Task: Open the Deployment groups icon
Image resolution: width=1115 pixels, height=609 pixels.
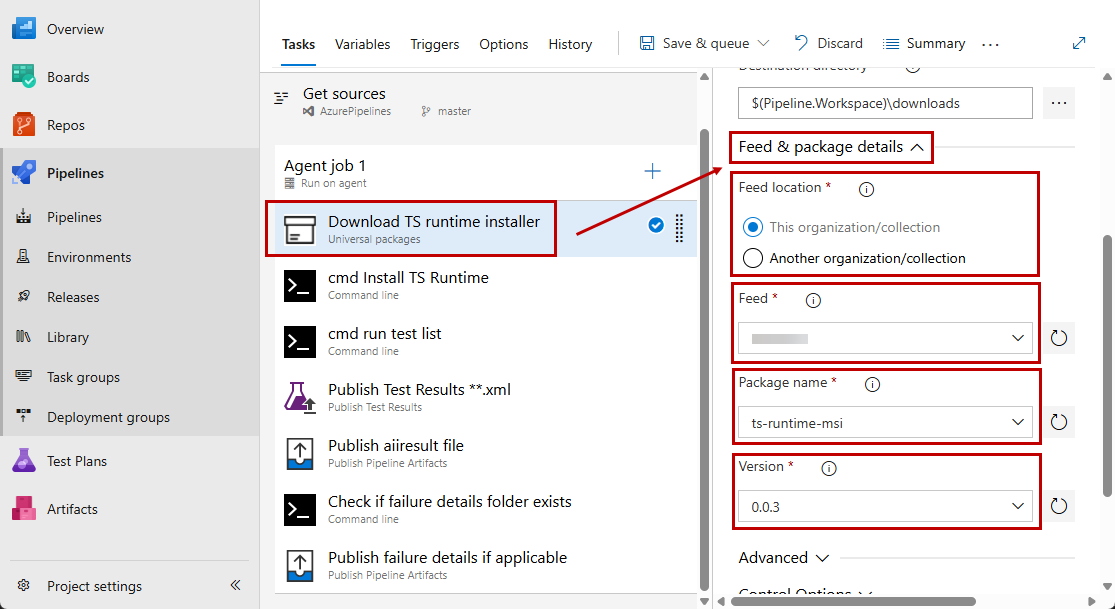Action: (x=23, y=417)
